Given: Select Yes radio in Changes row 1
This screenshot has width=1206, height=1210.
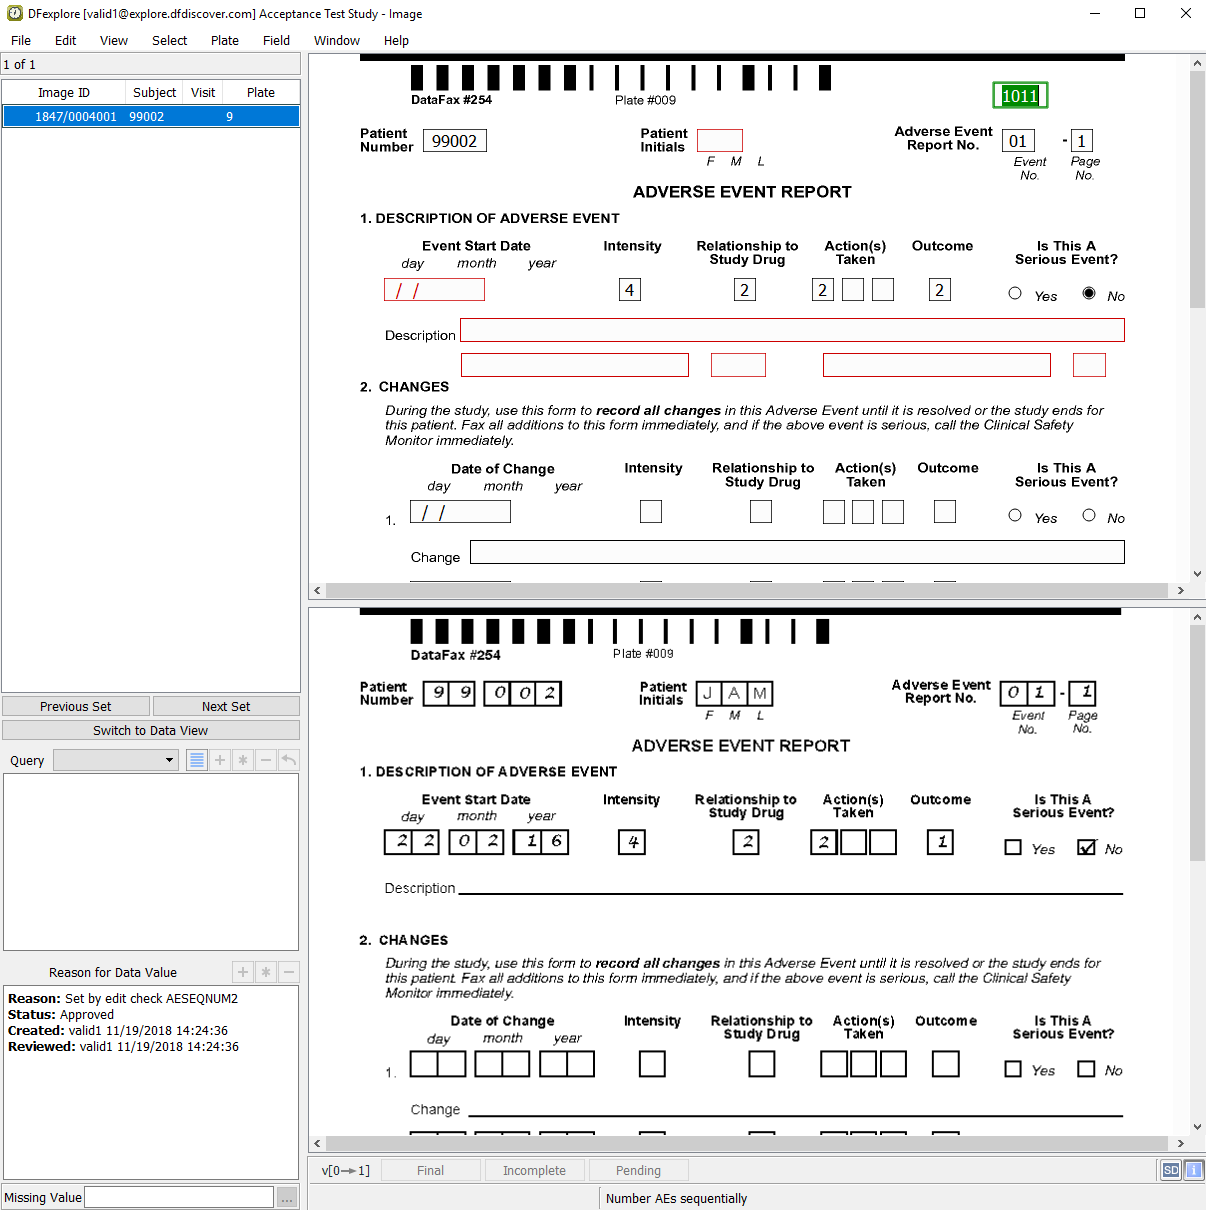Looking at the screenshot, I should pos(1015,516).
